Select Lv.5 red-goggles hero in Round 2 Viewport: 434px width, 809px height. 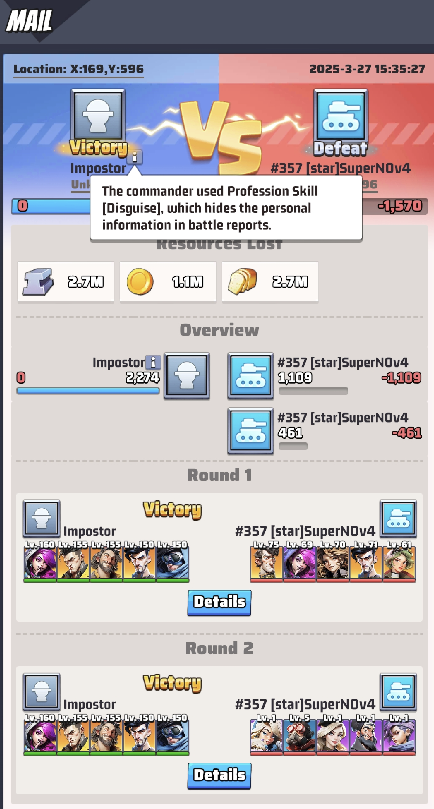pos(300,734)
